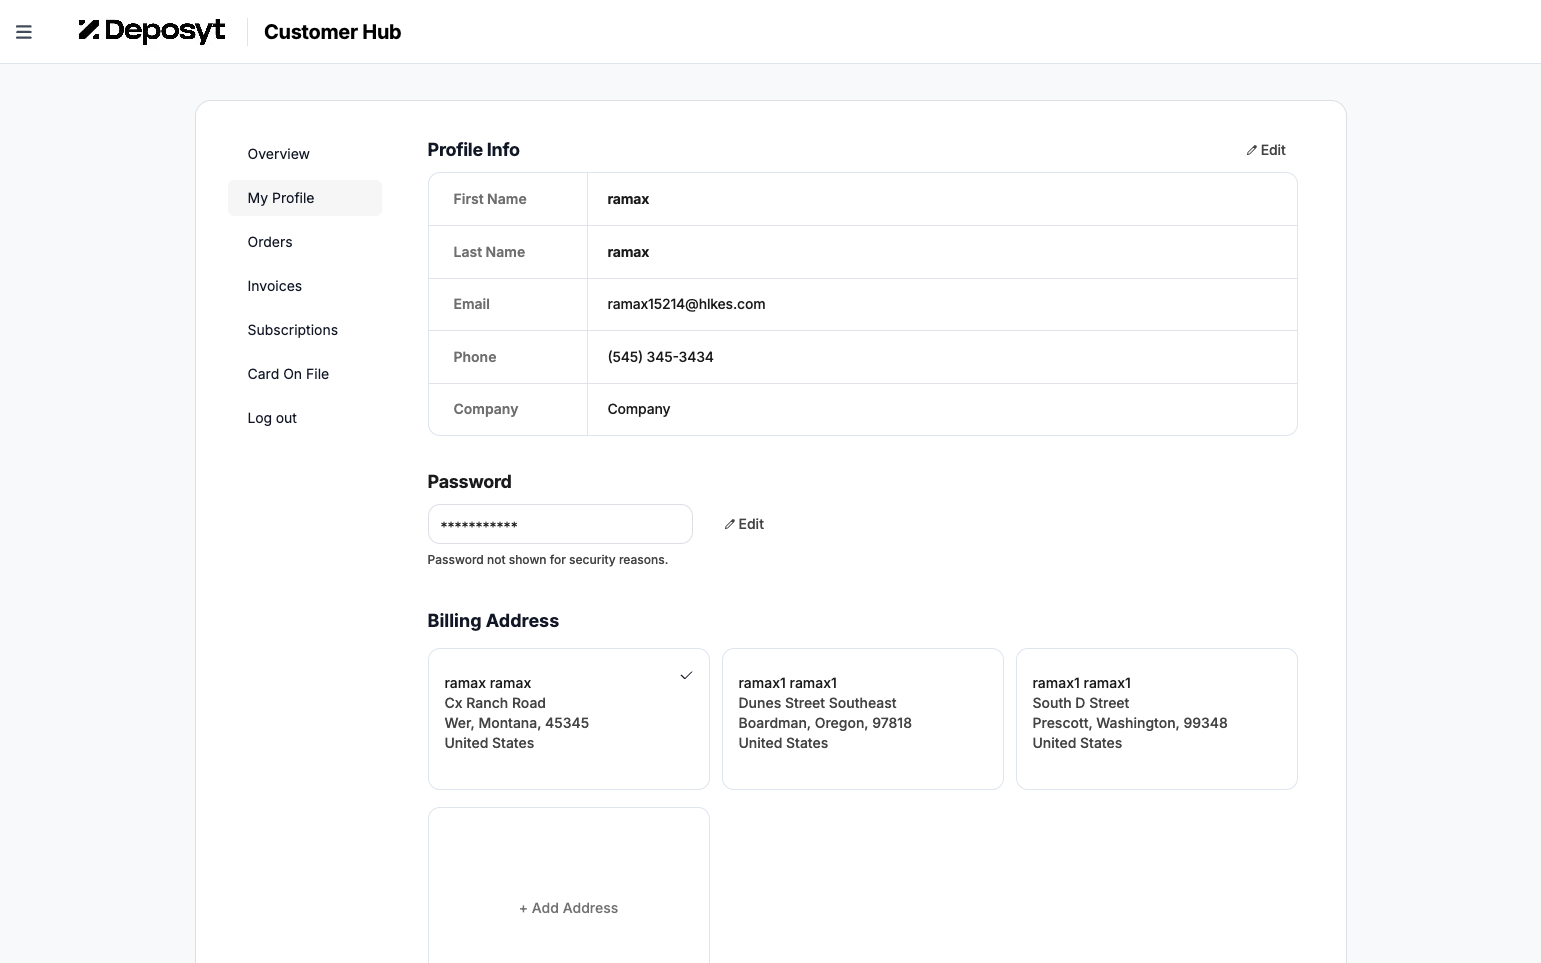Click the selected checkmark on ramax ramax address
The image size is (1541, 963).
coord(686,676)
